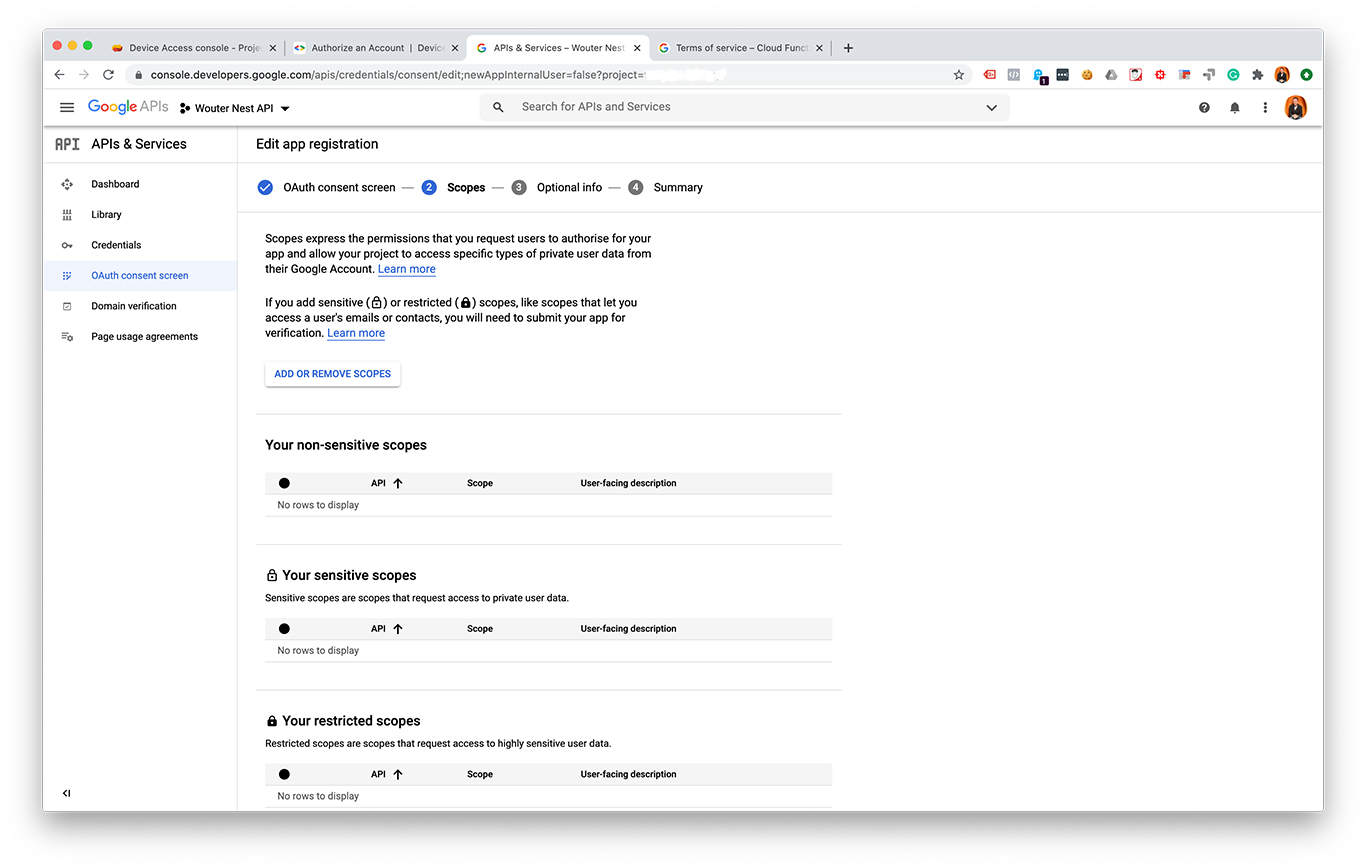1366x868 pixels.
Task: Sort non-sensitive scopes by API column
Action: 387,483
